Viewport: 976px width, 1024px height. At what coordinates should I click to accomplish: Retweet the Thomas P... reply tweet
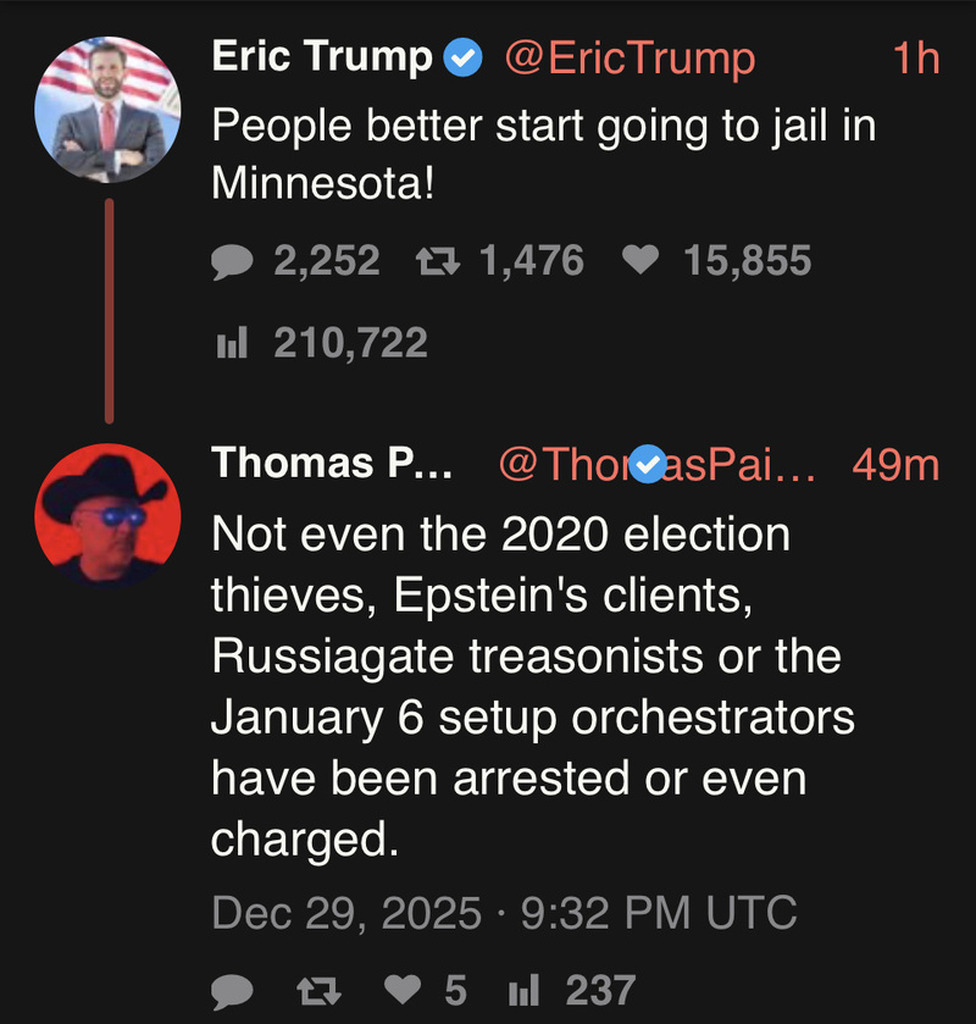(320, 992)
